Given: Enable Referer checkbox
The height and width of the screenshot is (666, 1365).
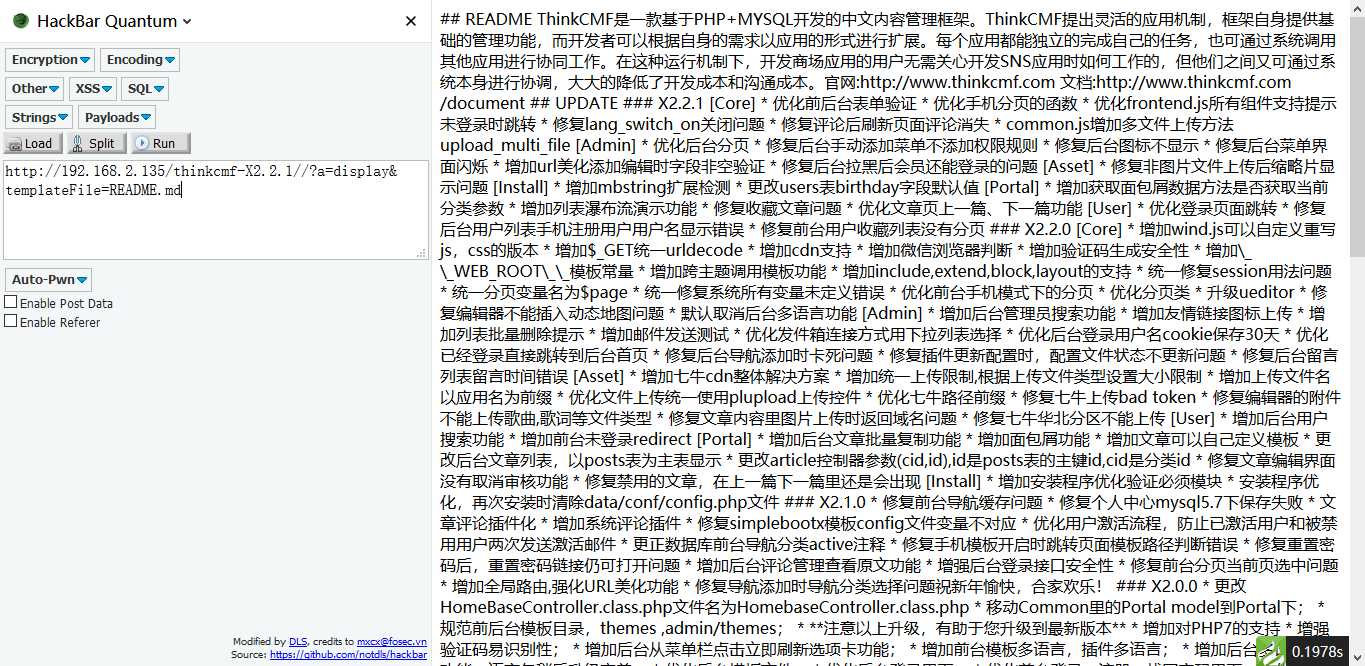Looking at the screenshot, I should [11, 321].
